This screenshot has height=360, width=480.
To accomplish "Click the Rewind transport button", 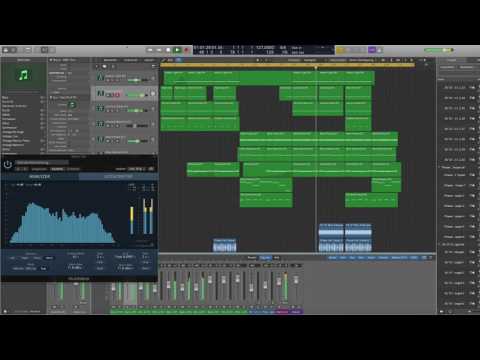I will click(x=150, y=50).
